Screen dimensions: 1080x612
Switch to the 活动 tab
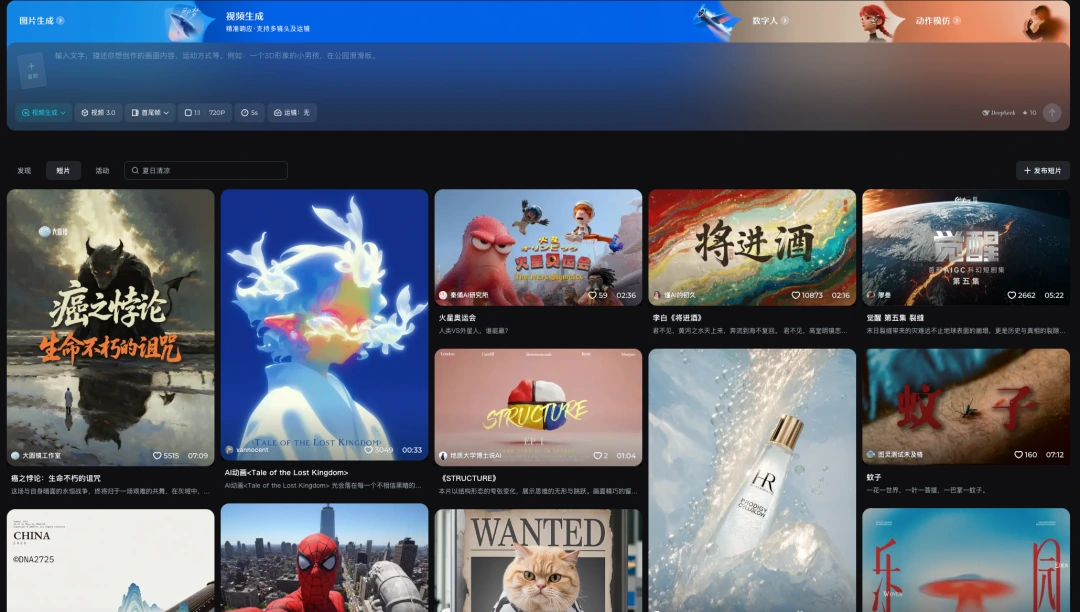tap(103, 171)
